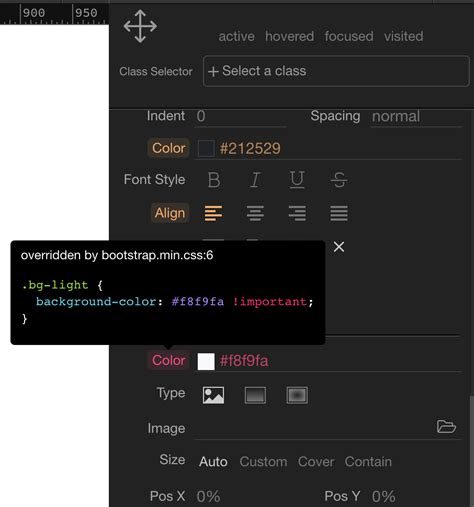Click the X icon beside the tooltip
This screenshot has height=507, width=474.
(339, 247)
